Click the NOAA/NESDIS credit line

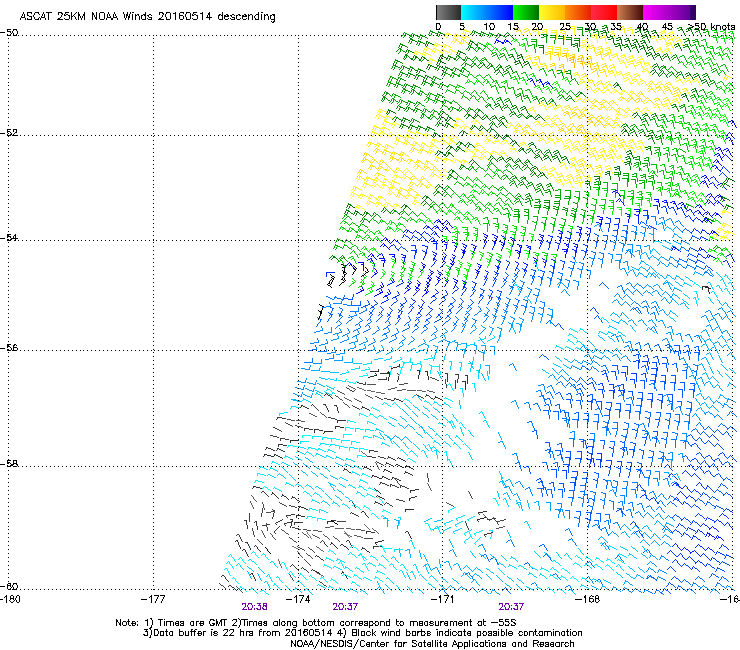432,643
